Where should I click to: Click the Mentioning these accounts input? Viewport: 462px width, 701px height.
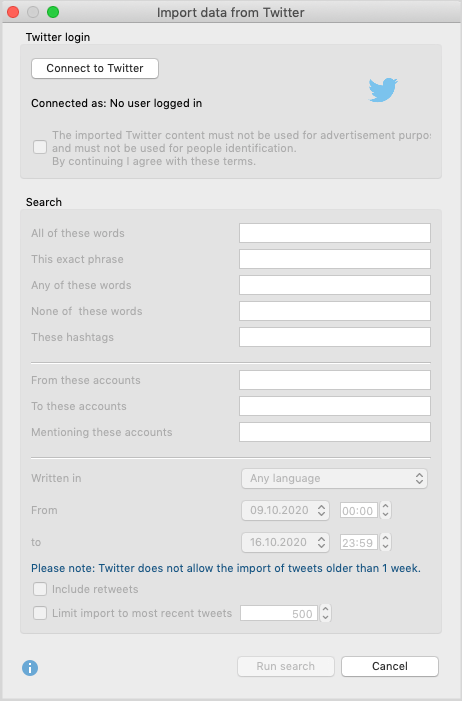335,432
